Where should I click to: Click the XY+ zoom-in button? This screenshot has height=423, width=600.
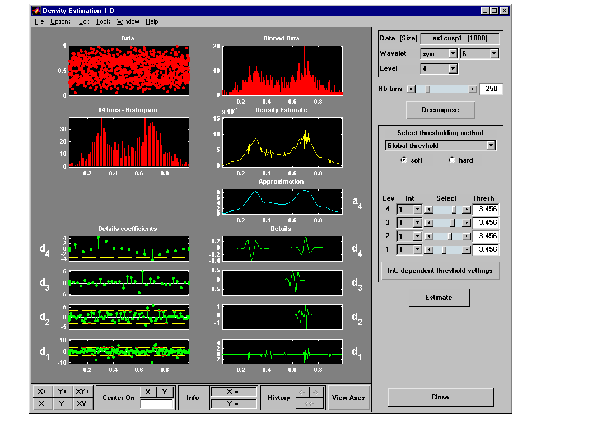tap(83, 390)
